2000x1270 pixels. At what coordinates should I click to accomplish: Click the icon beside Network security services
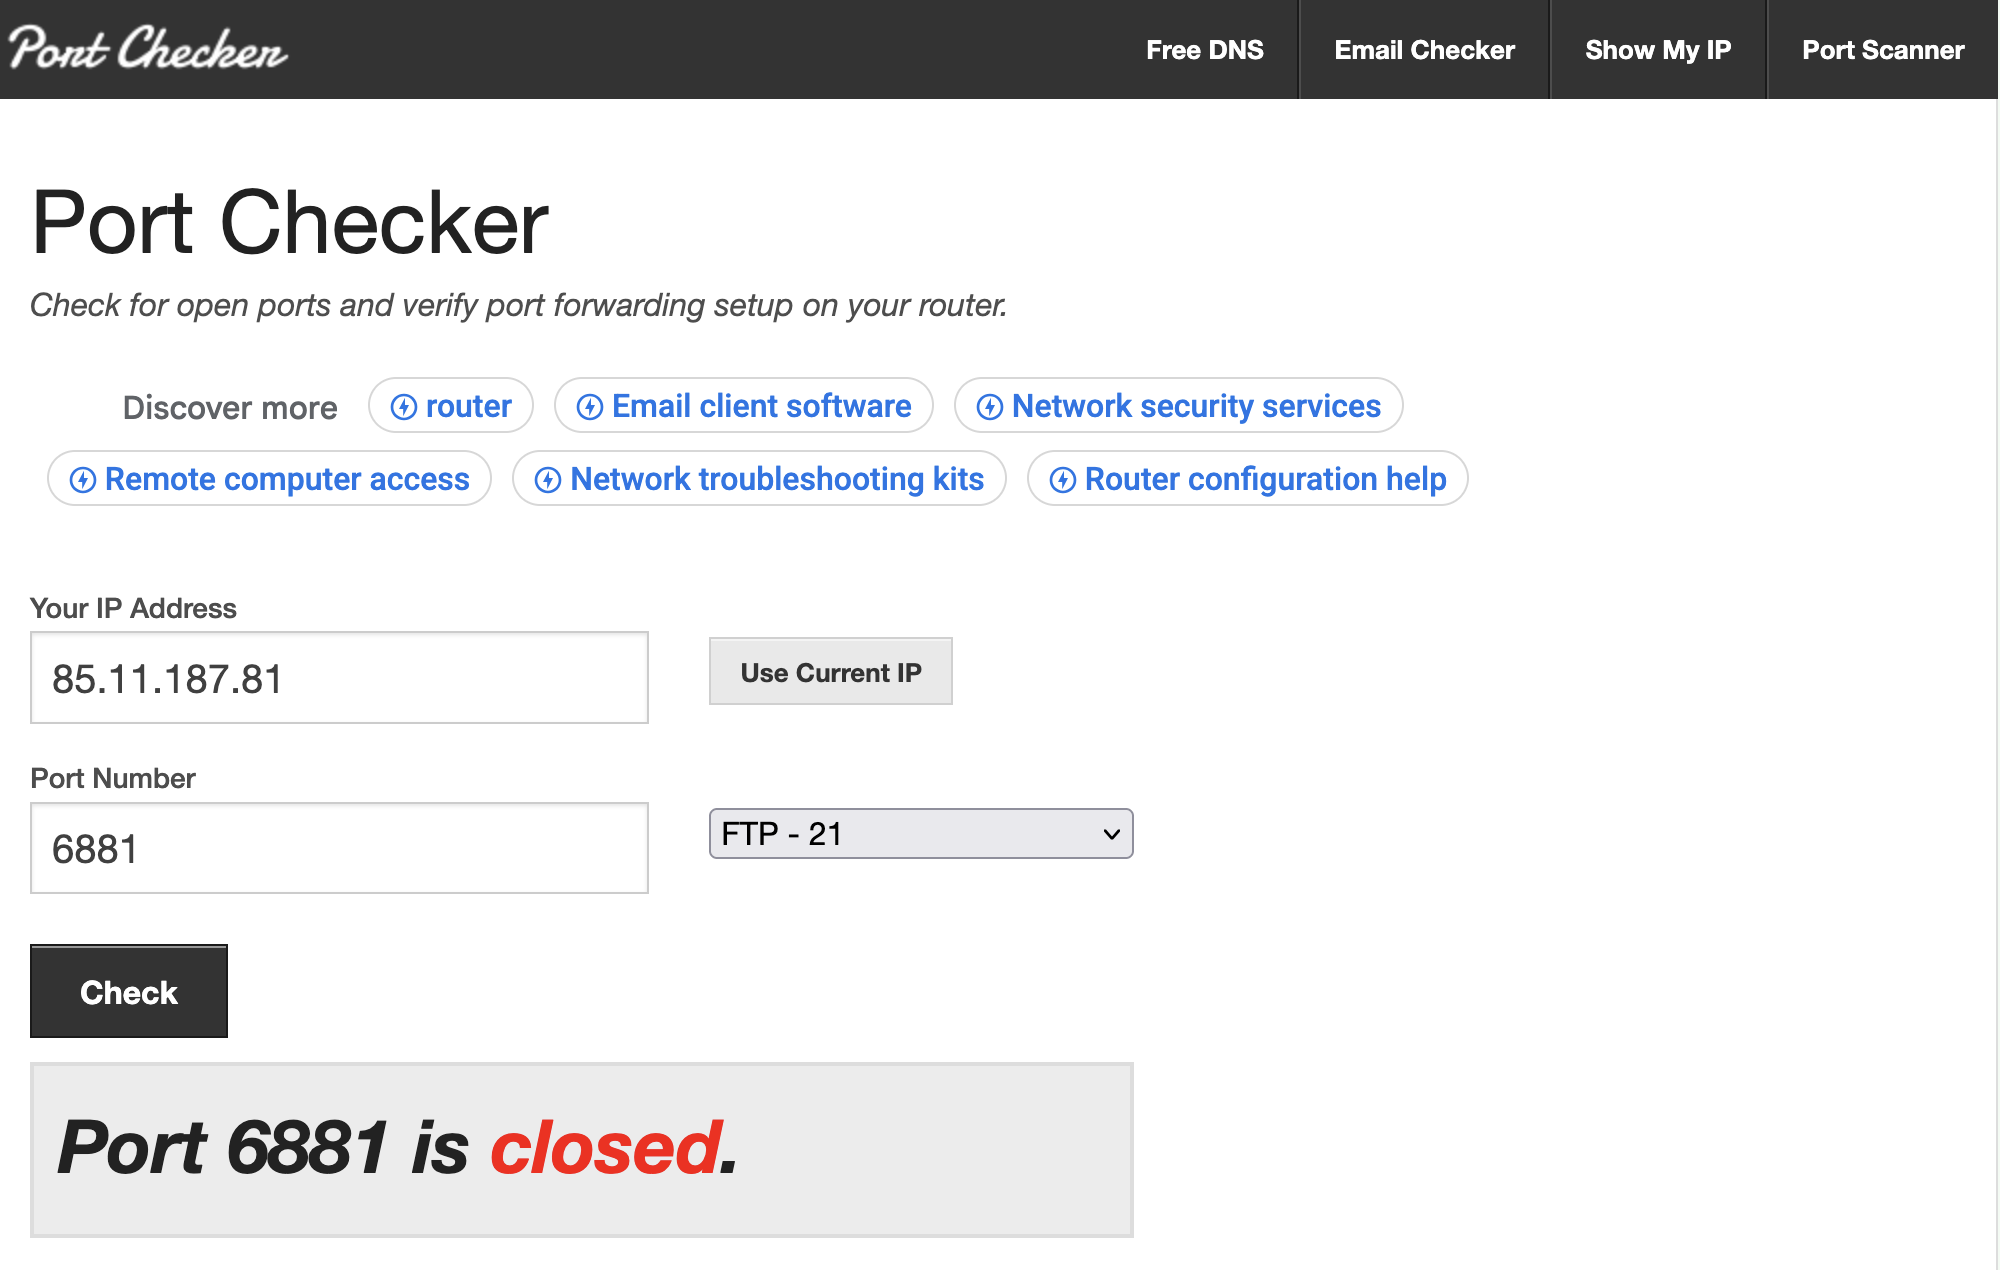[990, 407]
